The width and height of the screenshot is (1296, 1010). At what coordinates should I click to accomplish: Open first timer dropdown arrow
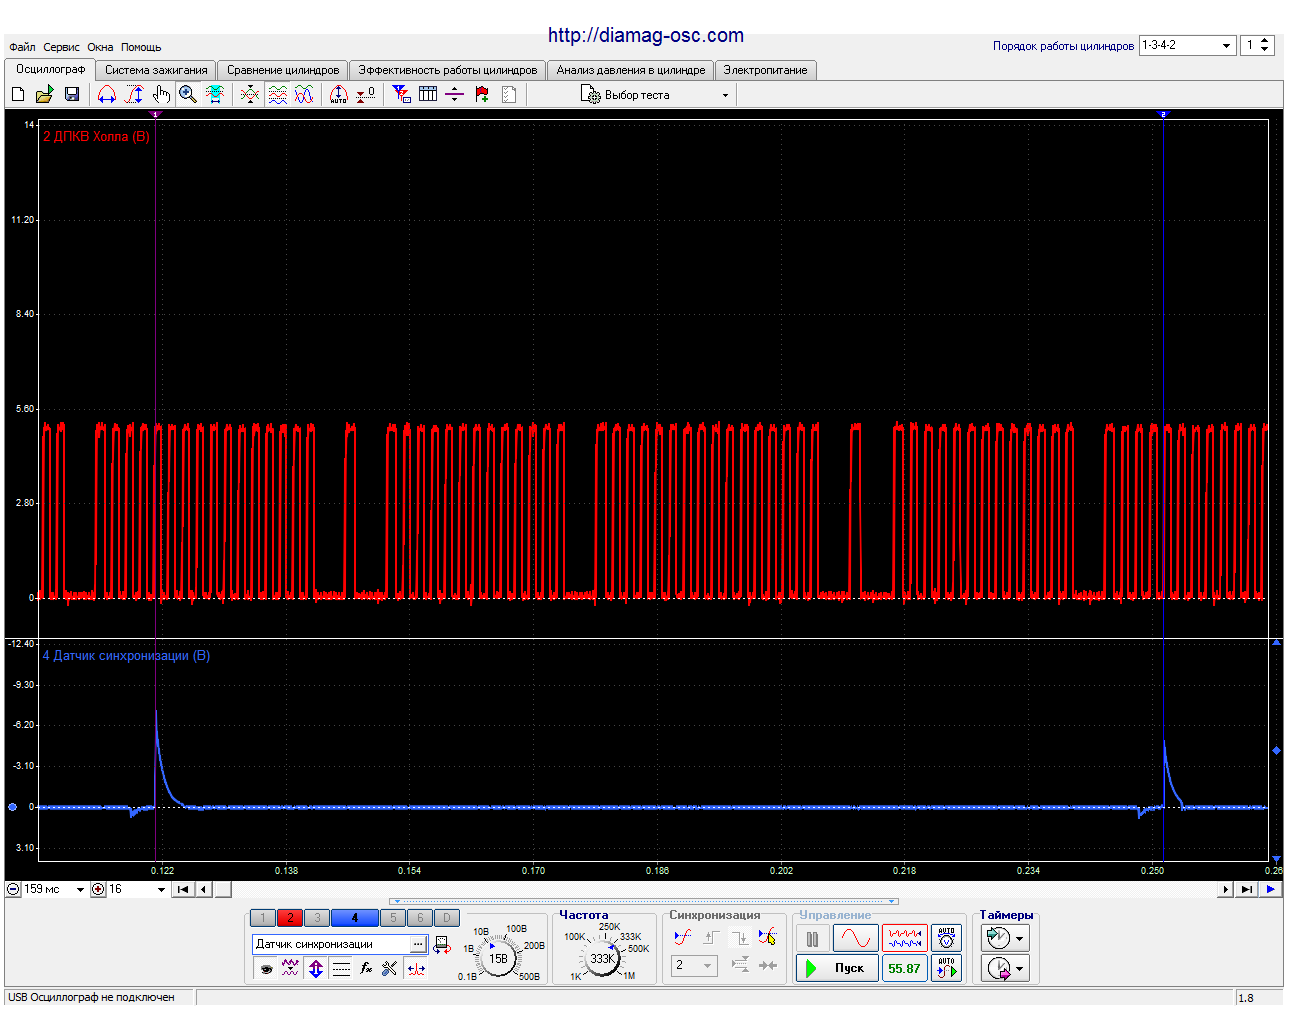point(1020,939)
